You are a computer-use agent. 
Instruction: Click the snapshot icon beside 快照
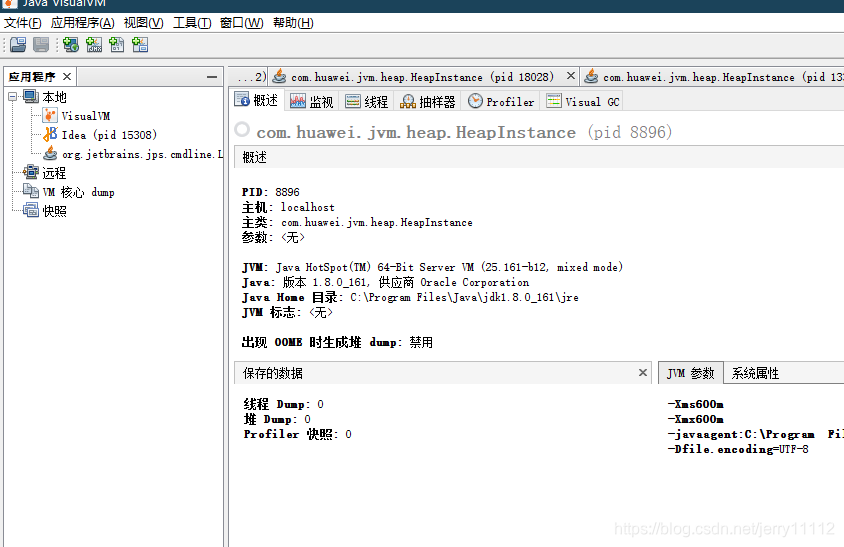click(31, 210)
